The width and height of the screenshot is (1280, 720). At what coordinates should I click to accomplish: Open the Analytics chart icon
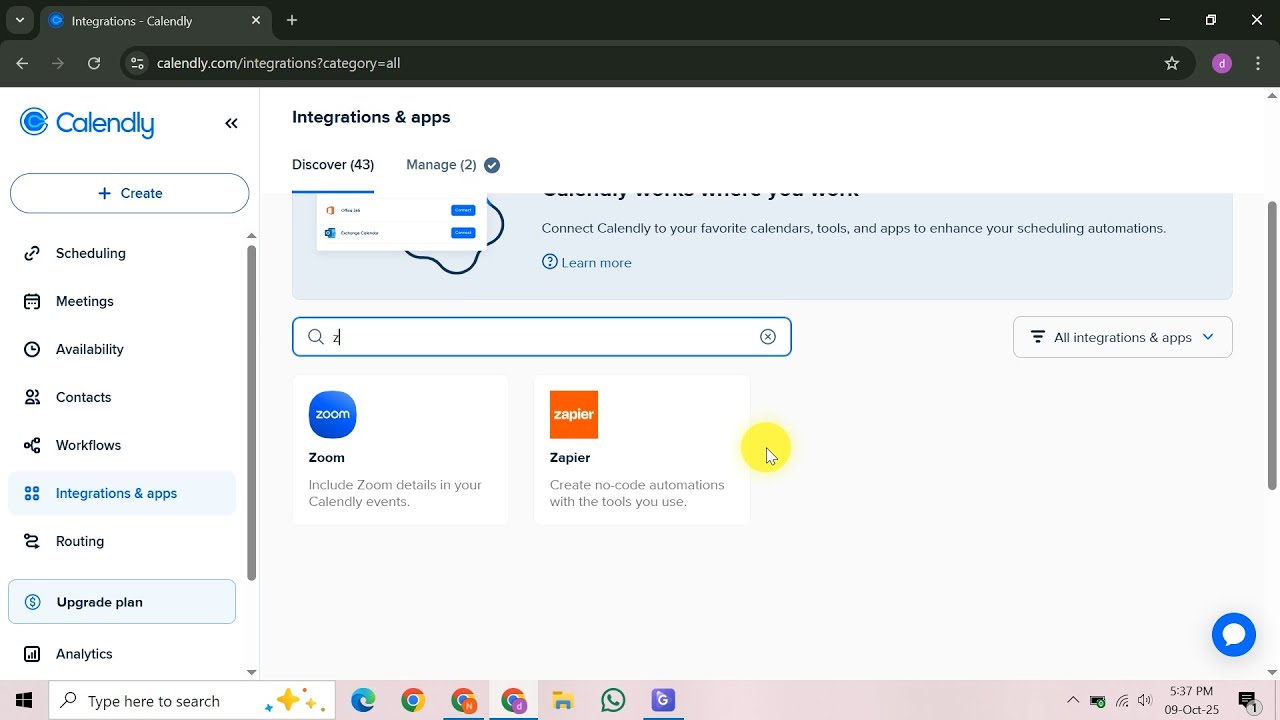click(x=32, y=654)
